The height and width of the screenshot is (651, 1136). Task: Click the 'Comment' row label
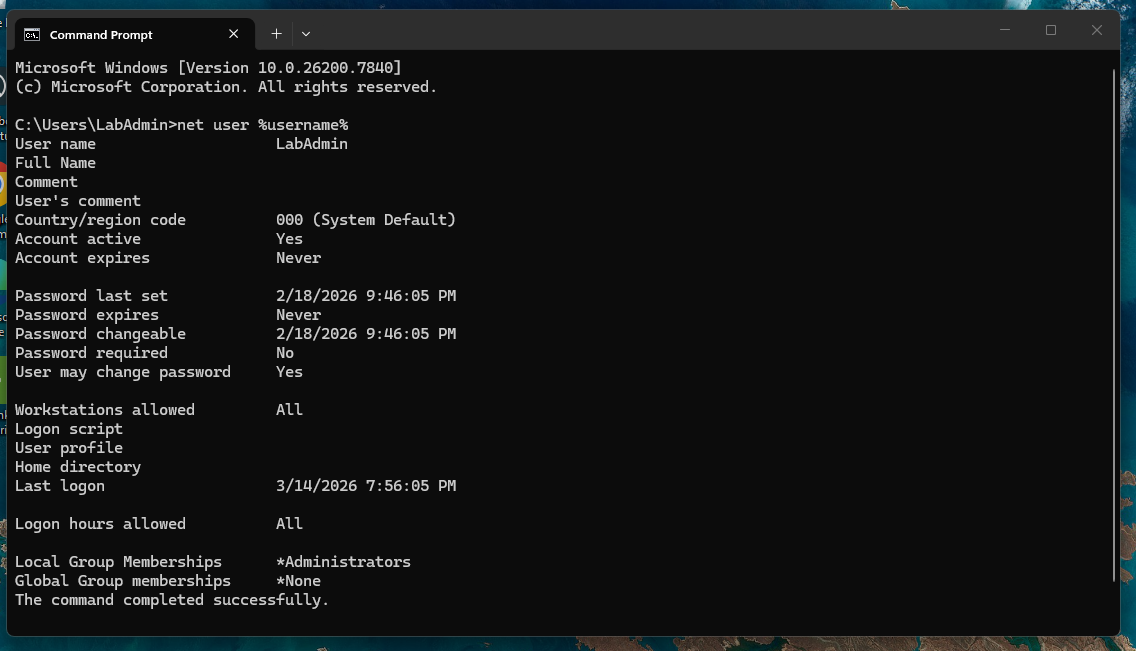click(x=46, y=182)
